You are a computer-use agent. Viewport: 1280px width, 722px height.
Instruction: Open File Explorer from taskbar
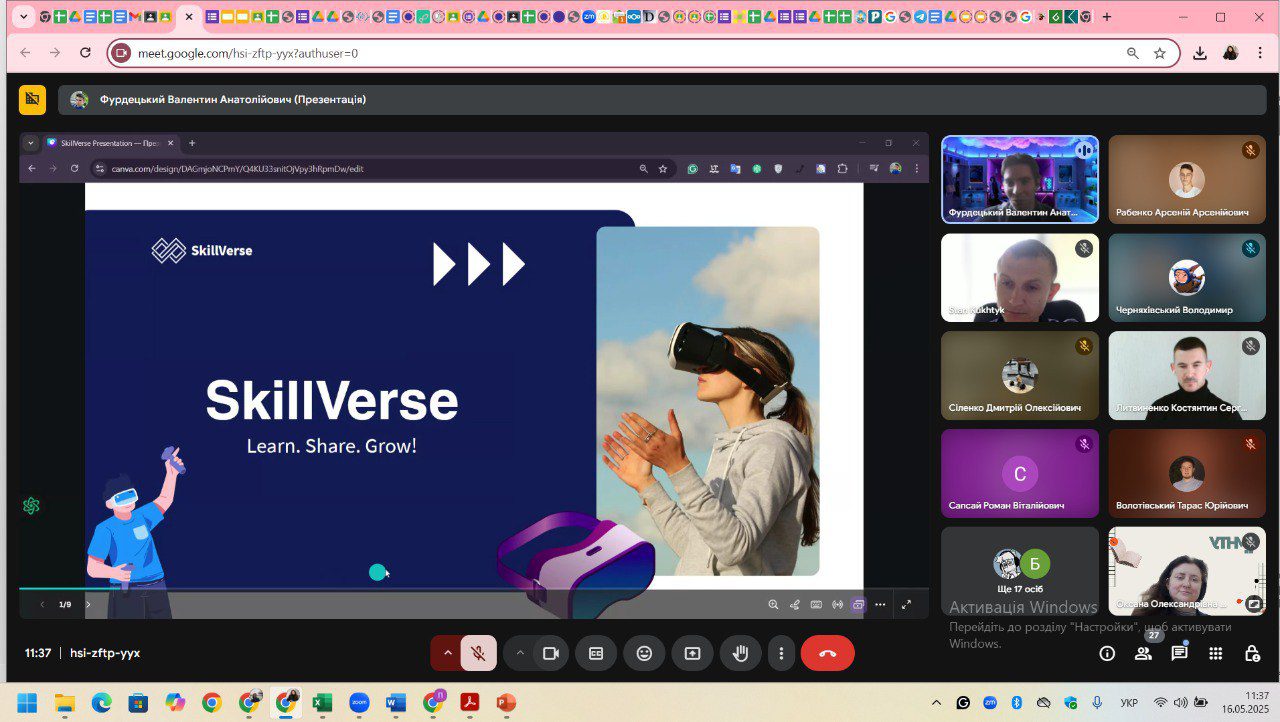pyautogui.click(x=64, y=703)
